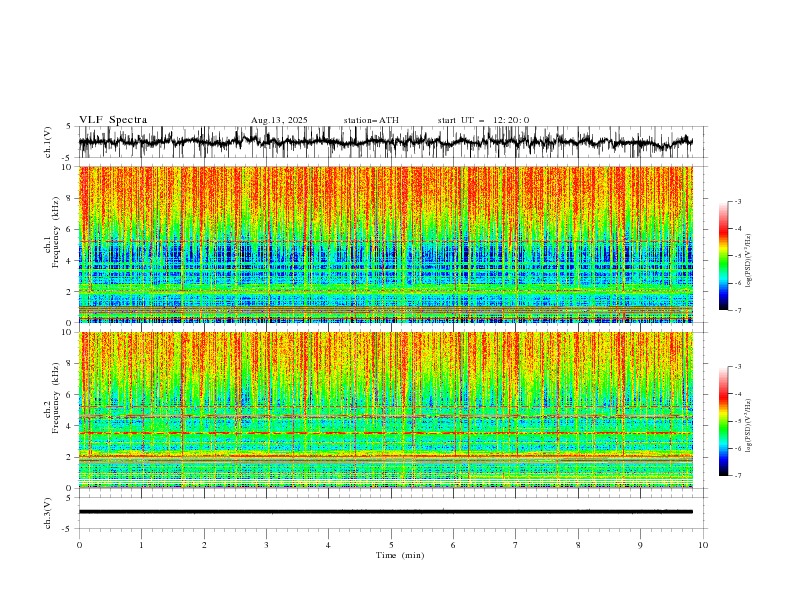Click the 'ch.1(V)' waveform axis label

48,142
